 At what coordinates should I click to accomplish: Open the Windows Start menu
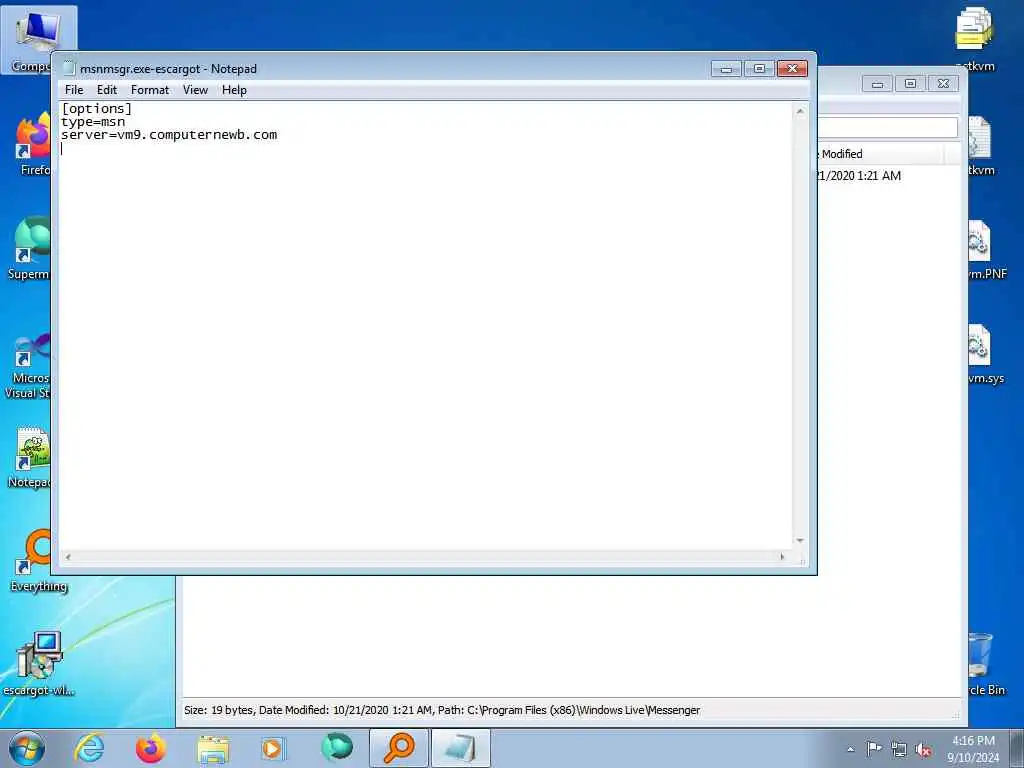pos(27,748)
